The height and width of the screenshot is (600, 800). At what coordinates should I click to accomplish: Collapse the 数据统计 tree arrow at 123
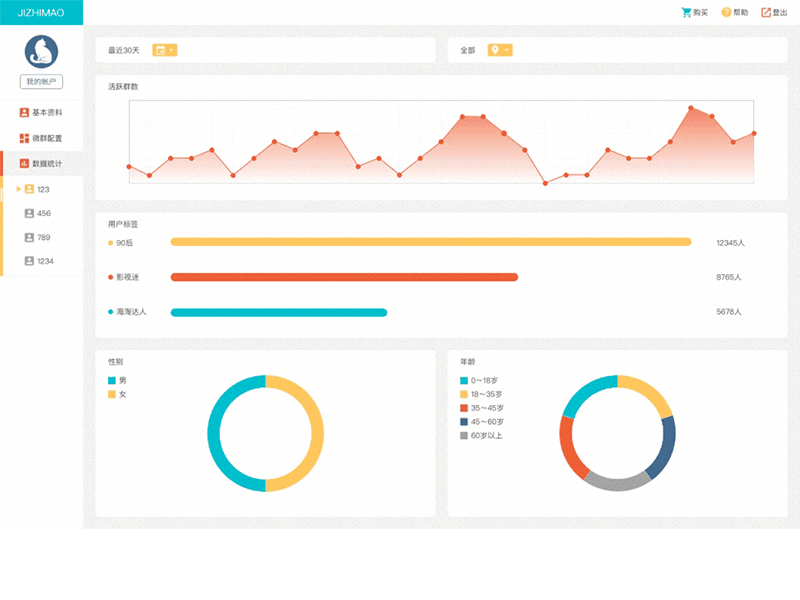click(18, 189)
